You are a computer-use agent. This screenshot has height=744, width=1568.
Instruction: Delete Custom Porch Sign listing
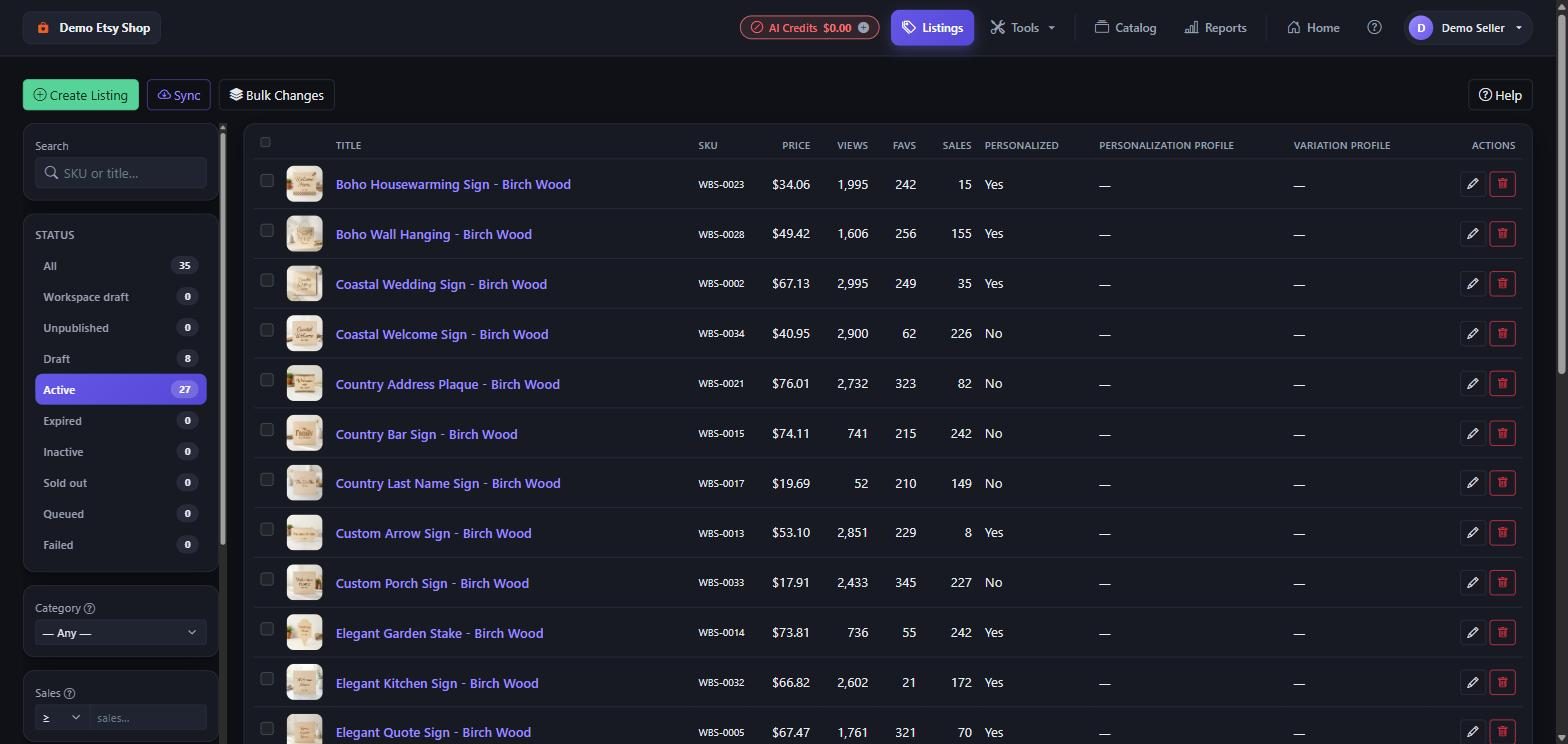click(1502, 583)
